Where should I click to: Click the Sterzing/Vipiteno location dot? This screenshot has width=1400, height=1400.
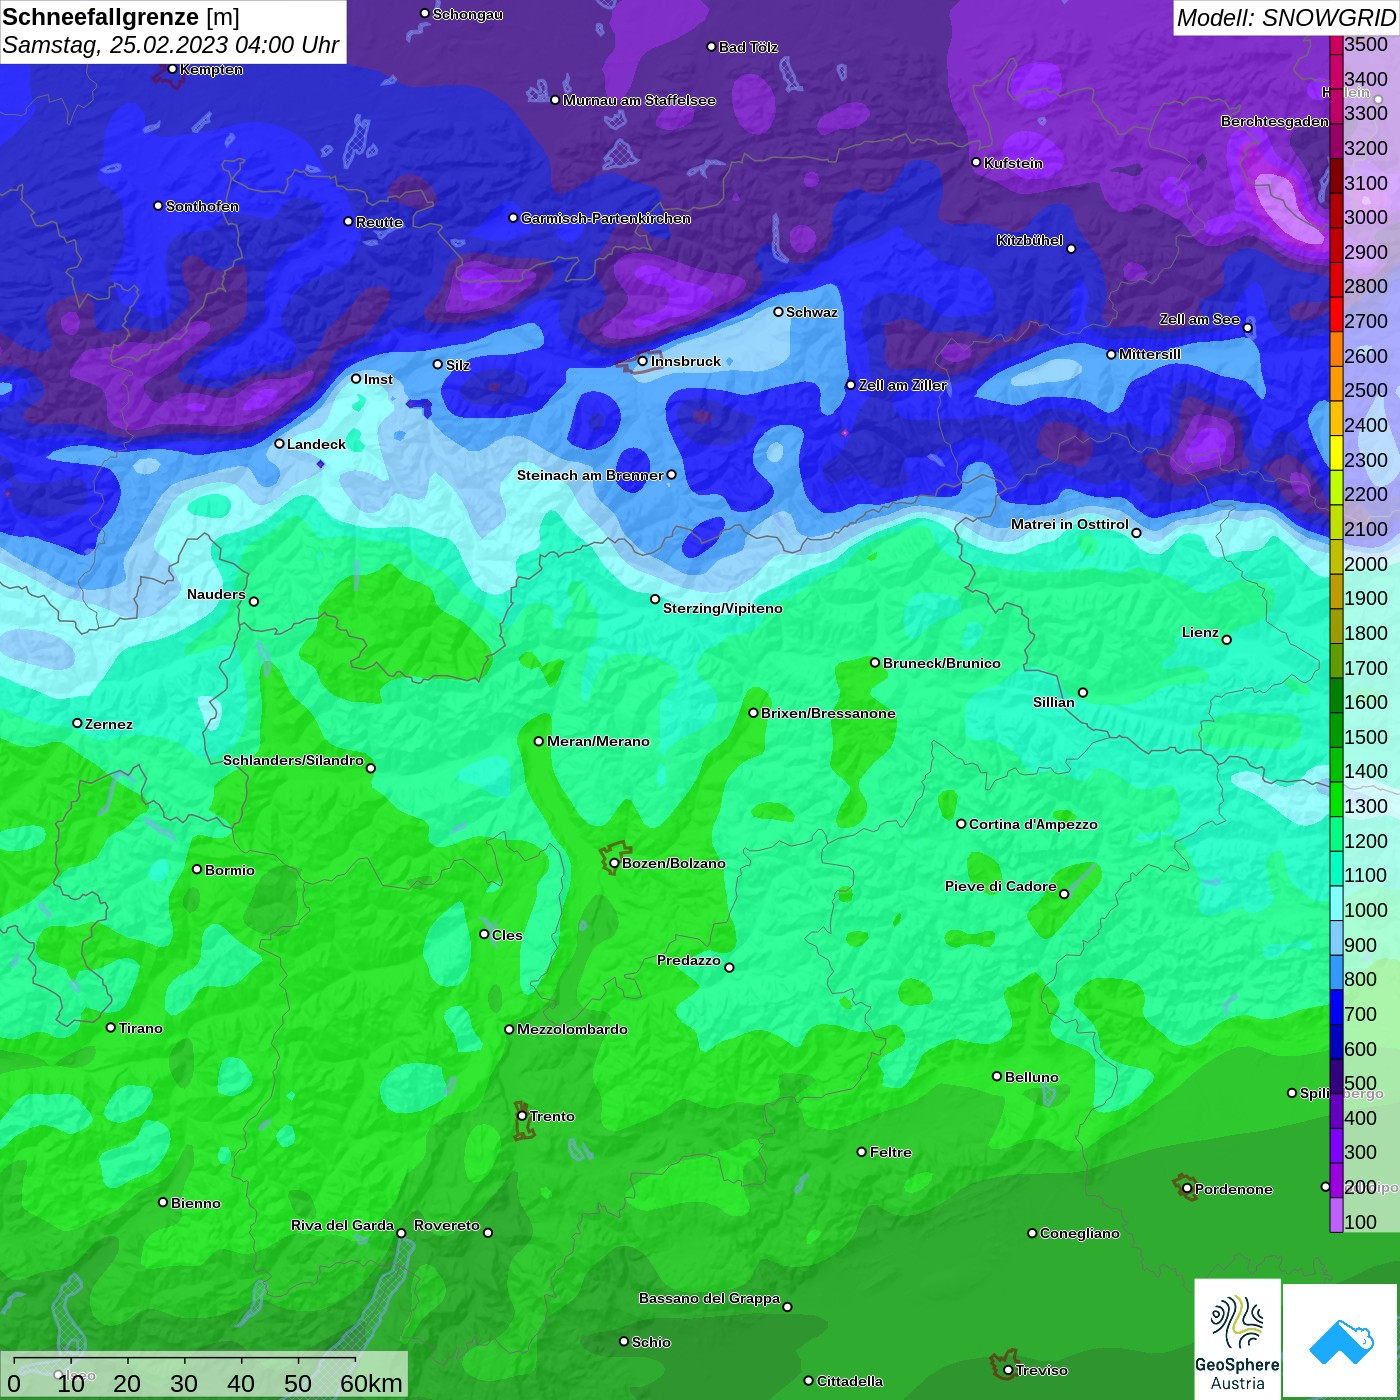click(655, 599)
